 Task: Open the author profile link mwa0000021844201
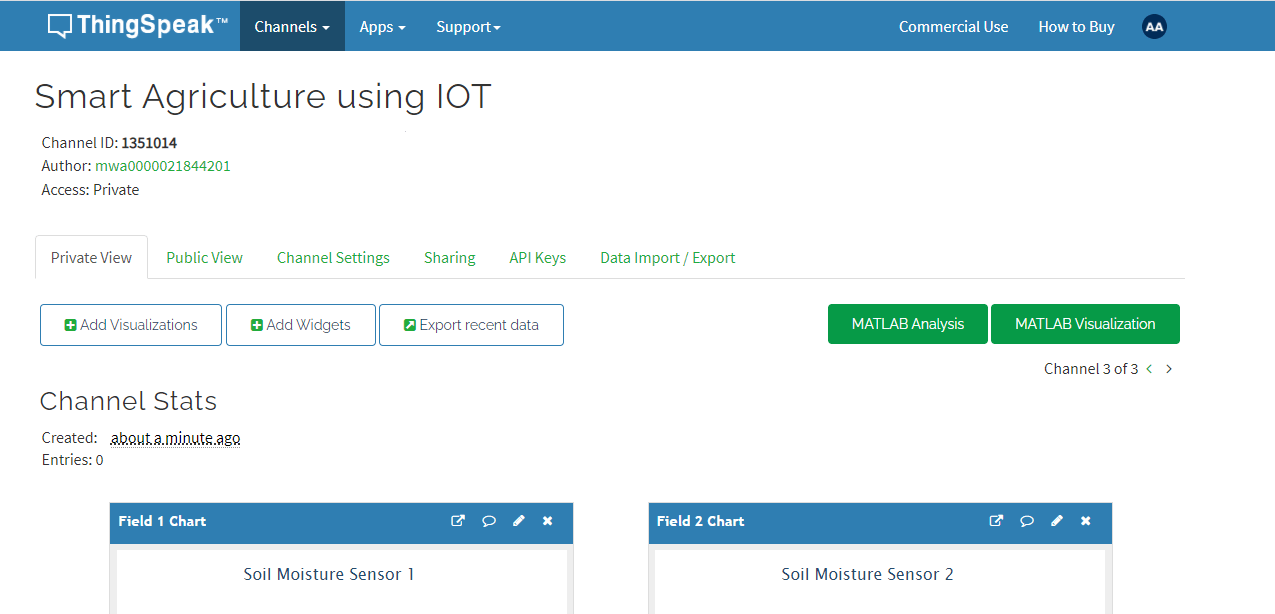162,166
